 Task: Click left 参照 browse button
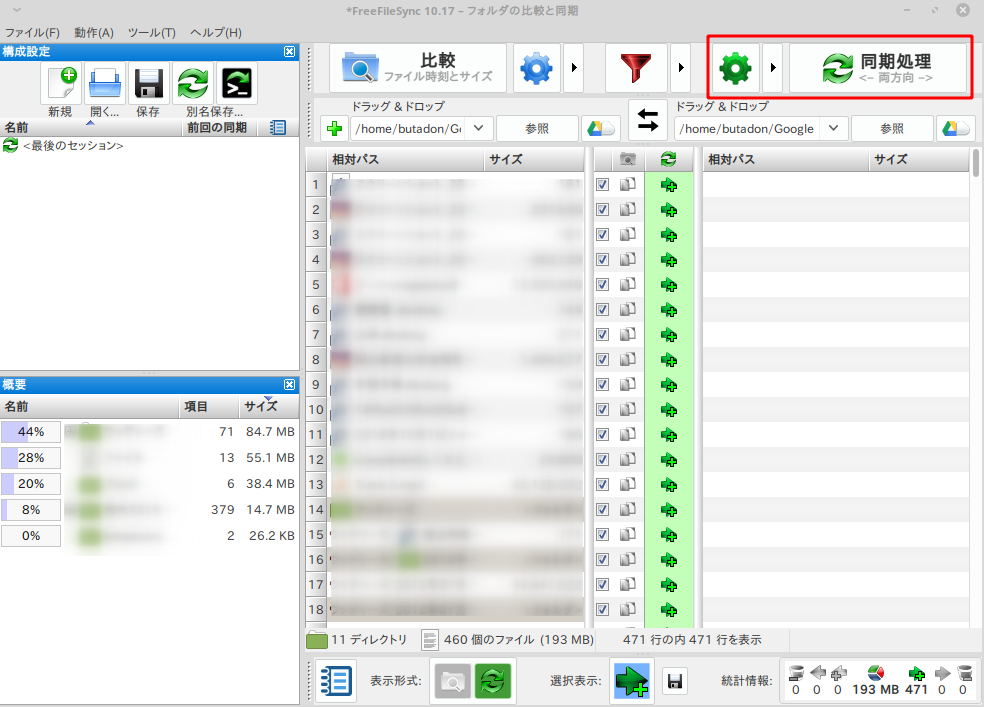(x=537, y=129)
